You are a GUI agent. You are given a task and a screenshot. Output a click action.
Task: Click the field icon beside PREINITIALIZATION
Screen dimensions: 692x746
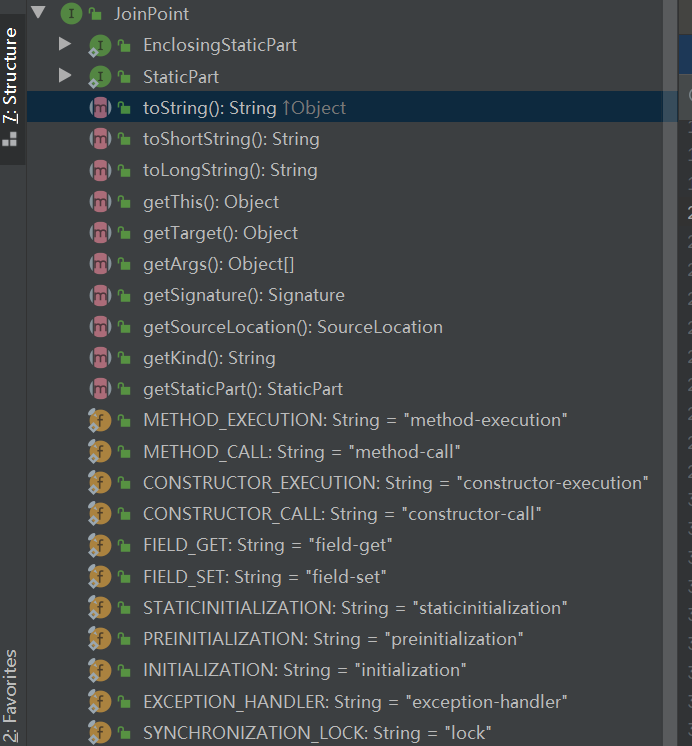coord(100,639)
